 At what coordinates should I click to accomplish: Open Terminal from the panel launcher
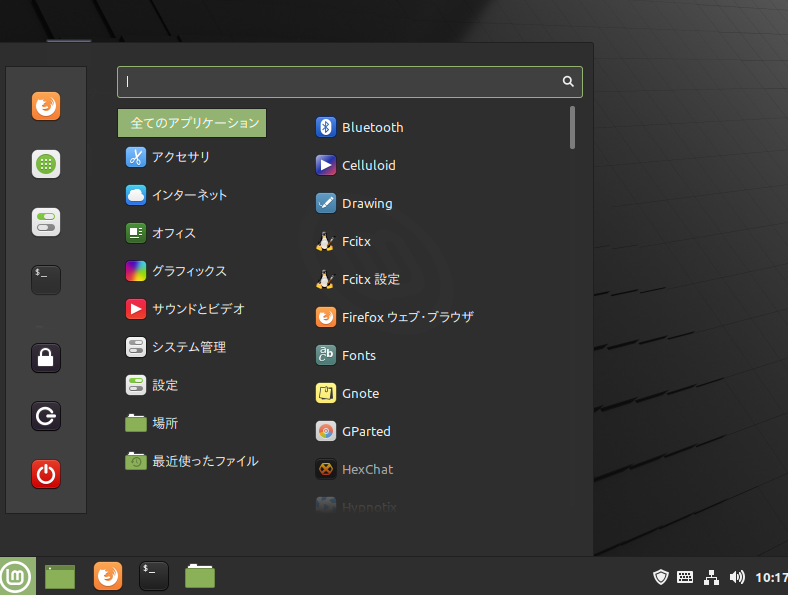[154, 576]
